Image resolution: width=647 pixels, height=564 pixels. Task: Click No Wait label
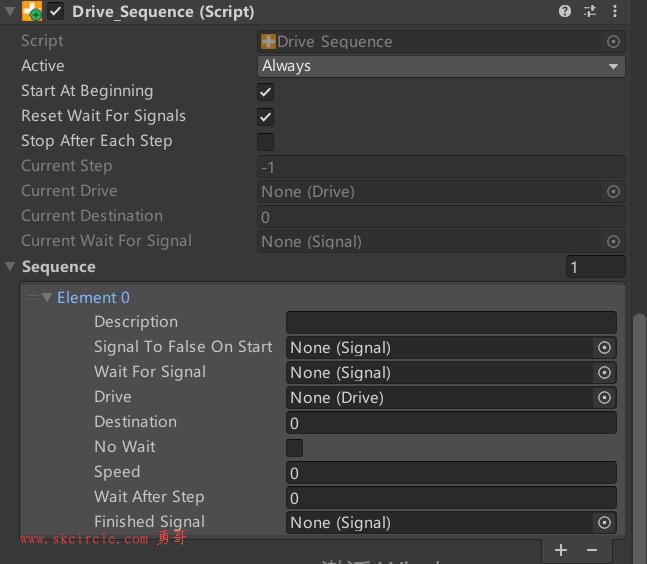pyautogui.click(x=125, y=446)
